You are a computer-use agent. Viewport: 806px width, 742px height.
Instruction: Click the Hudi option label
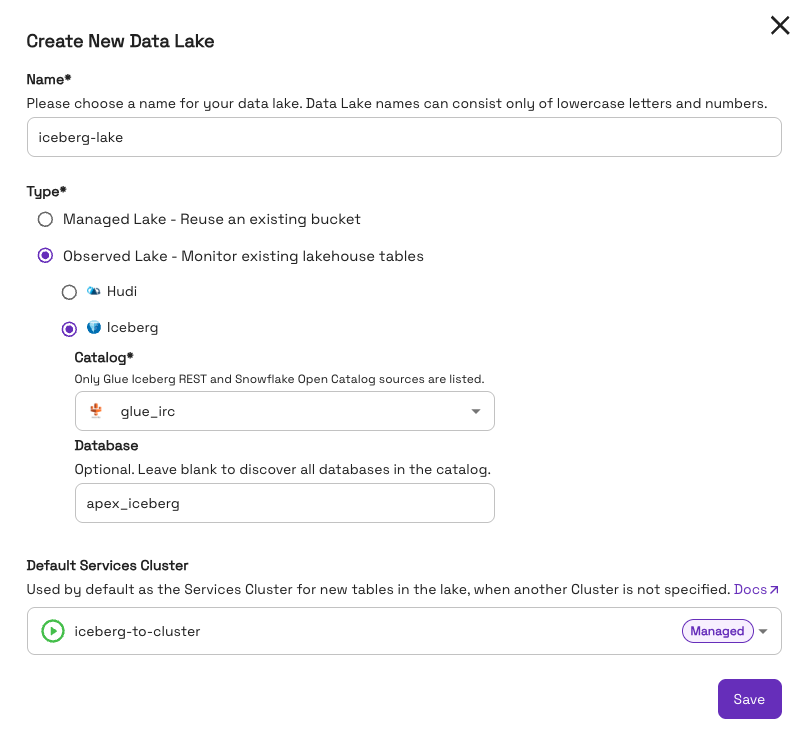[x=122, y=292]
